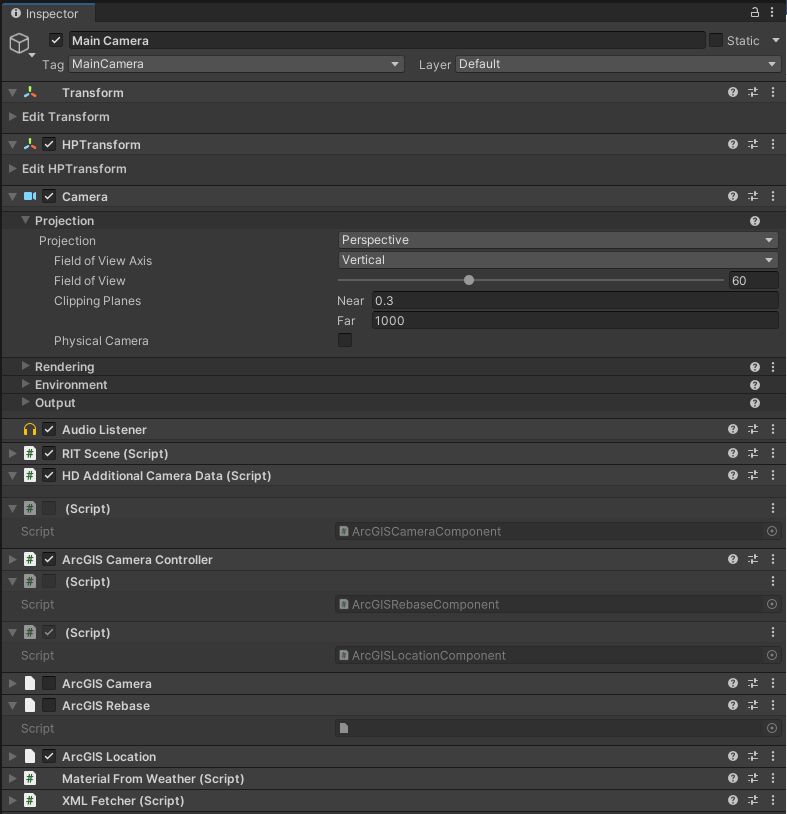Image resolution: width=787 pixels, height=814 pixels.
Task: Click the Inspector lock icon
Action: click(755, 13)
